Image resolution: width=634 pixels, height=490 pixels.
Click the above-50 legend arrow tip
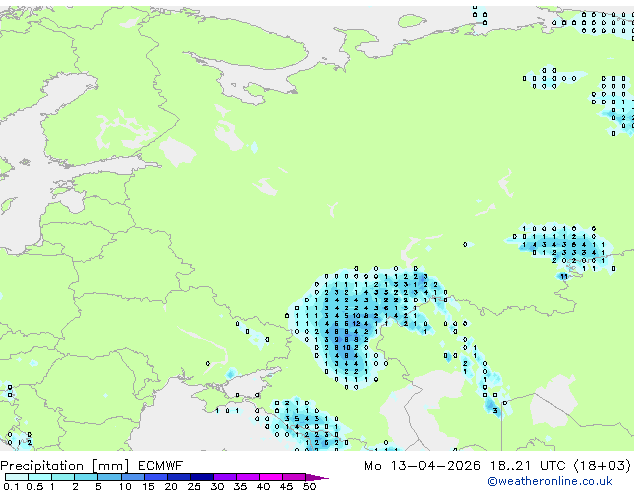[x=317, y=477]
